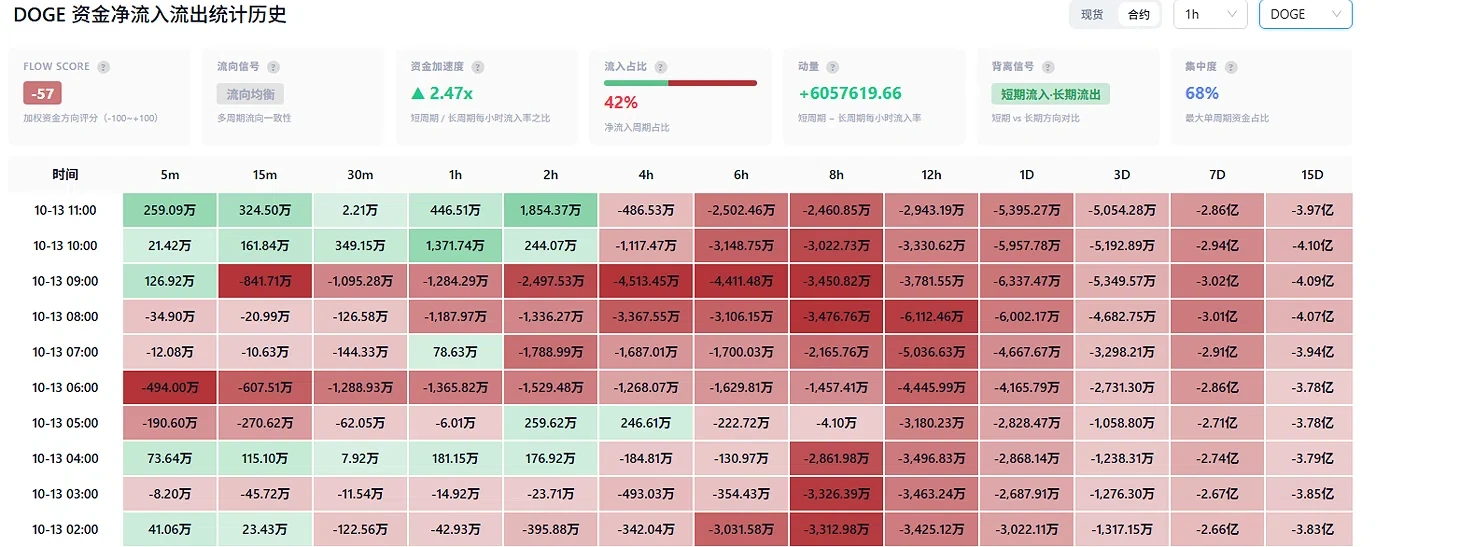This screenshot has width=1460, height=547.
Task: Click the -841.71万 cell
Action: click(265, 281)
